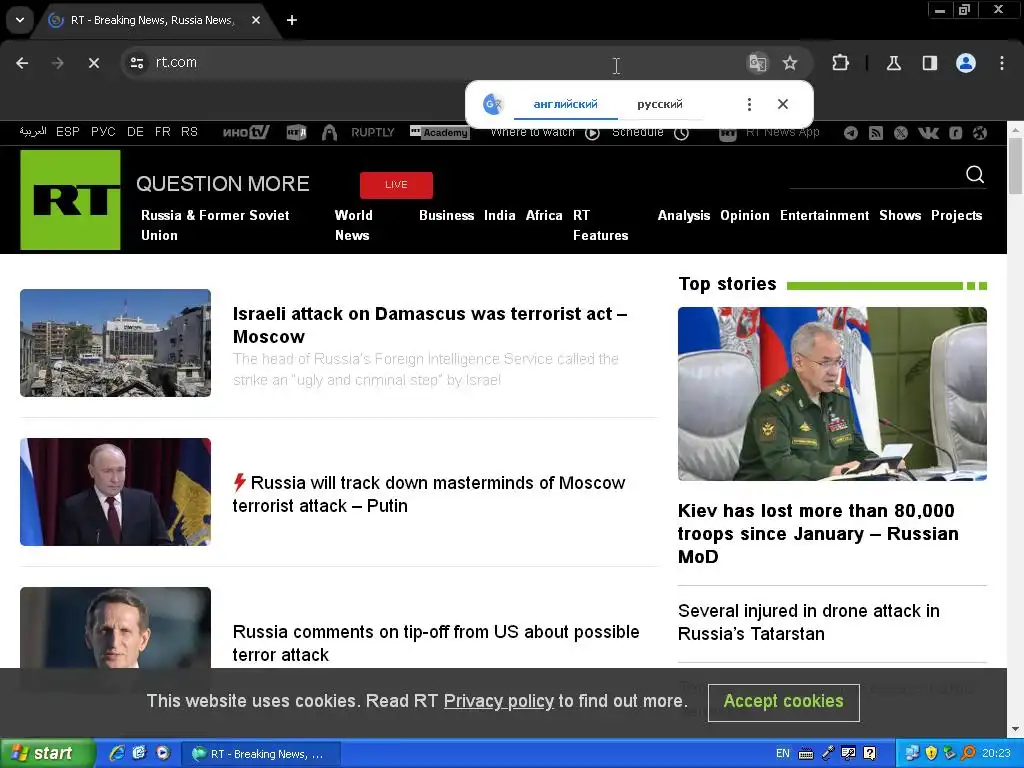Go to the Africa section

click(x=544, y=216)
